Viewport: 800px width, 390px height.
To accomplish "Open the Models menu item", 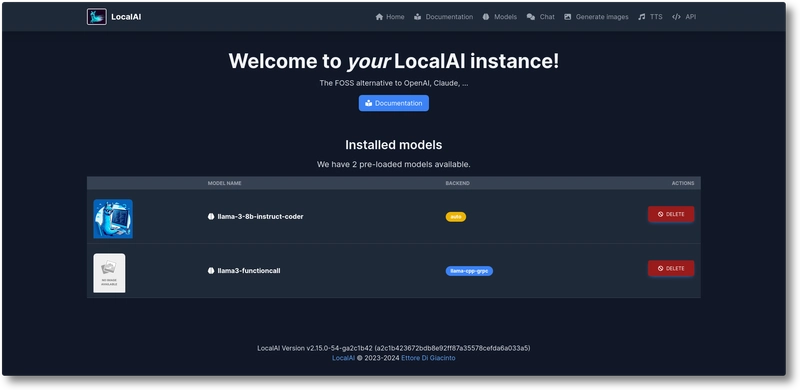I will pos(499,17).
